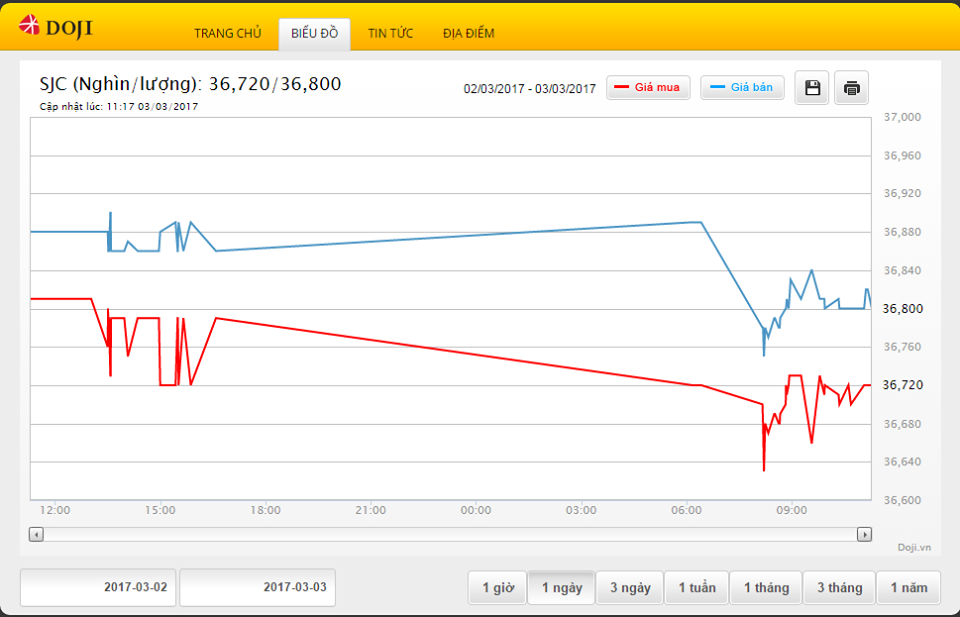Select the 1 ngày time range
The height and width of the screenshot is (617, 960).
(x=561, y=588)
